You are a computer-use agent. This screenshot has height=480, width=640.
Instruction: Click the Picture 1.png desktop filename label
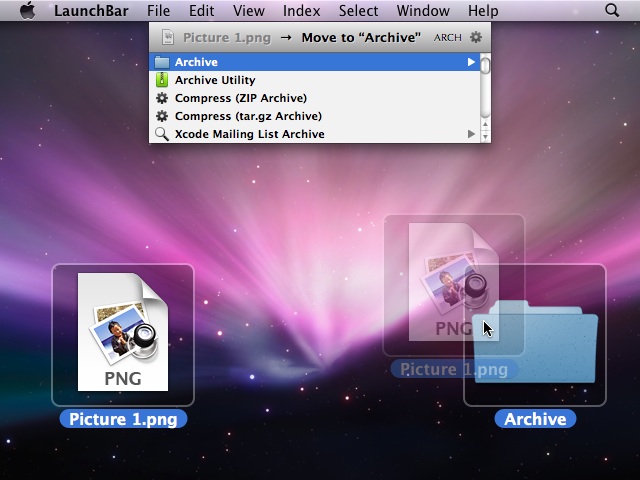123,419
